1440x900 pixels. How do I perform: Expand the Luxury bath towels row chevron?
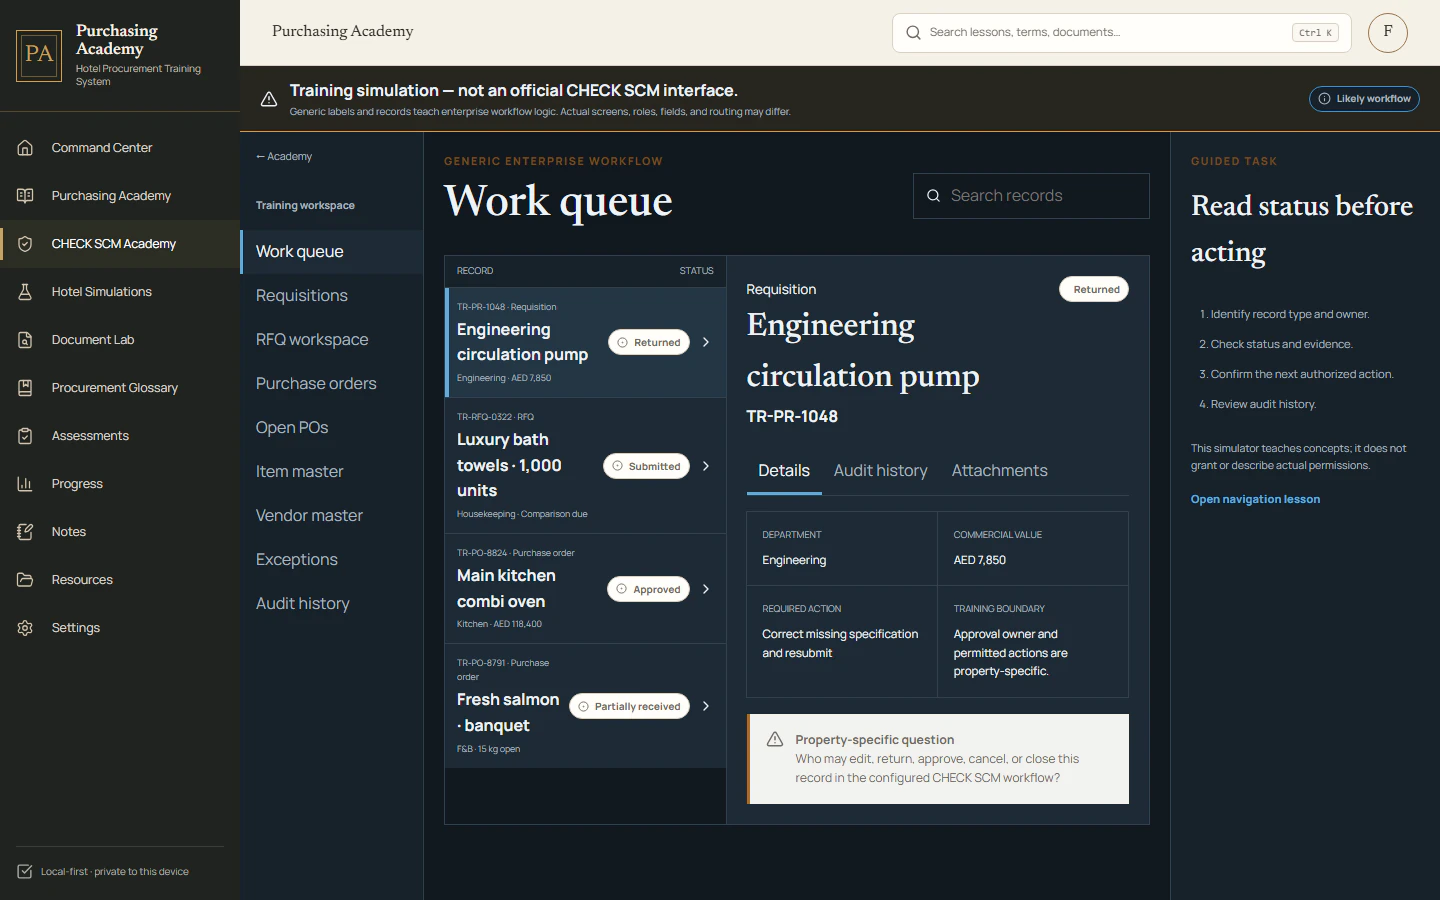click(x=706, y=466)
